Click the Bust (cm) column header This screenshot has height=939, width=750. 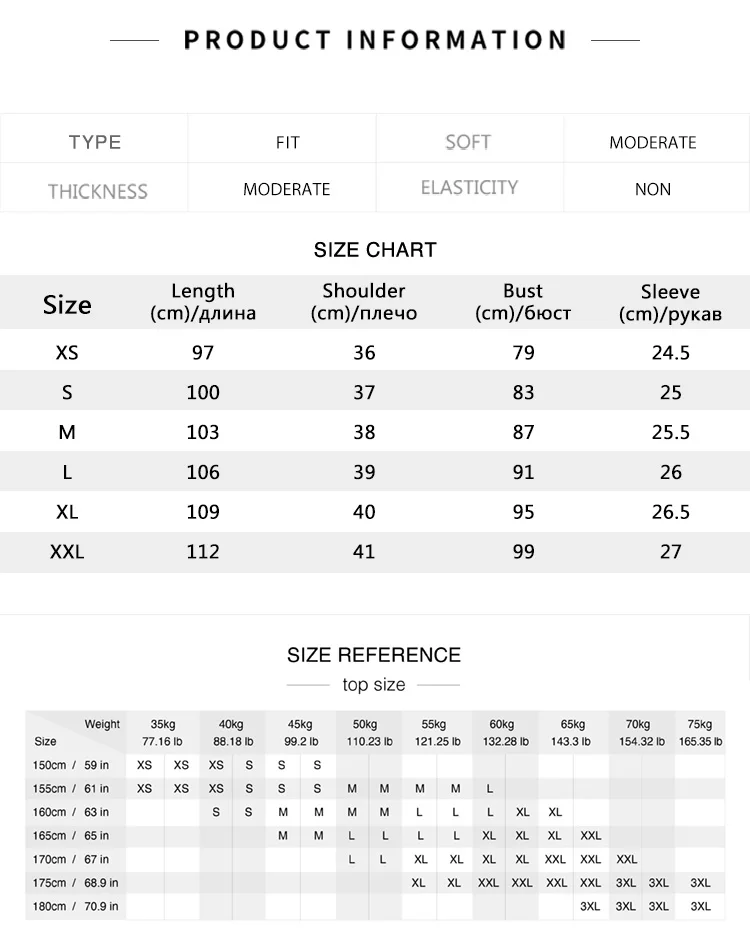tap(523, 302)
